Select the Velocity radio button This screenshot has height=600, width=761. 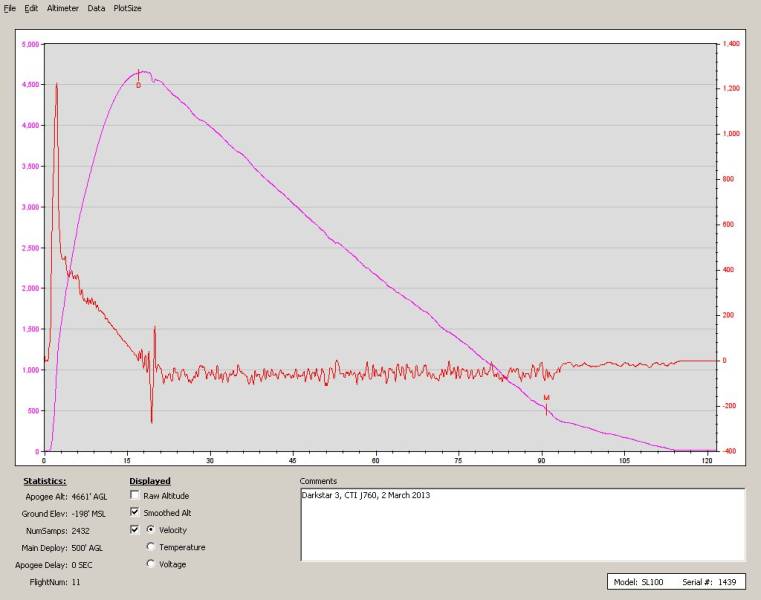click(151, 530)
